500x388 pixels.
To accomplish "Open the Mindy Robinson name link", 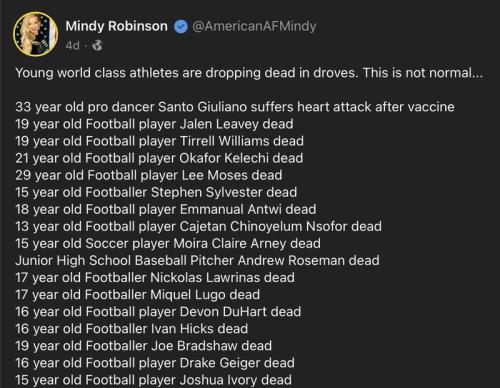I will tap(117, 26).
